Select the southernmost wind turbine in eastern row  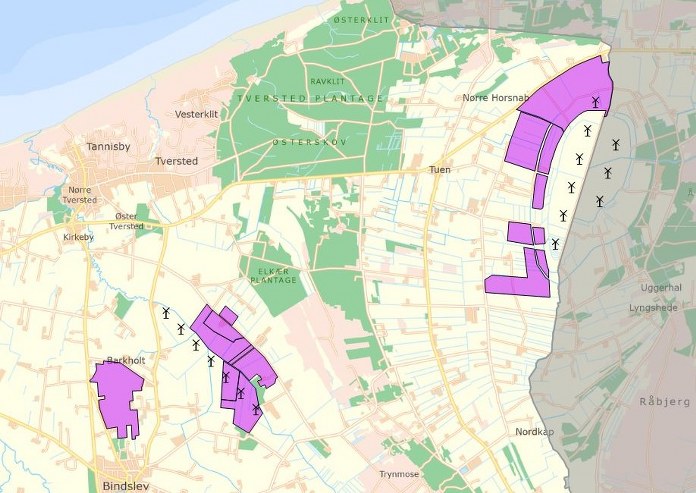[x=555, y=243]
